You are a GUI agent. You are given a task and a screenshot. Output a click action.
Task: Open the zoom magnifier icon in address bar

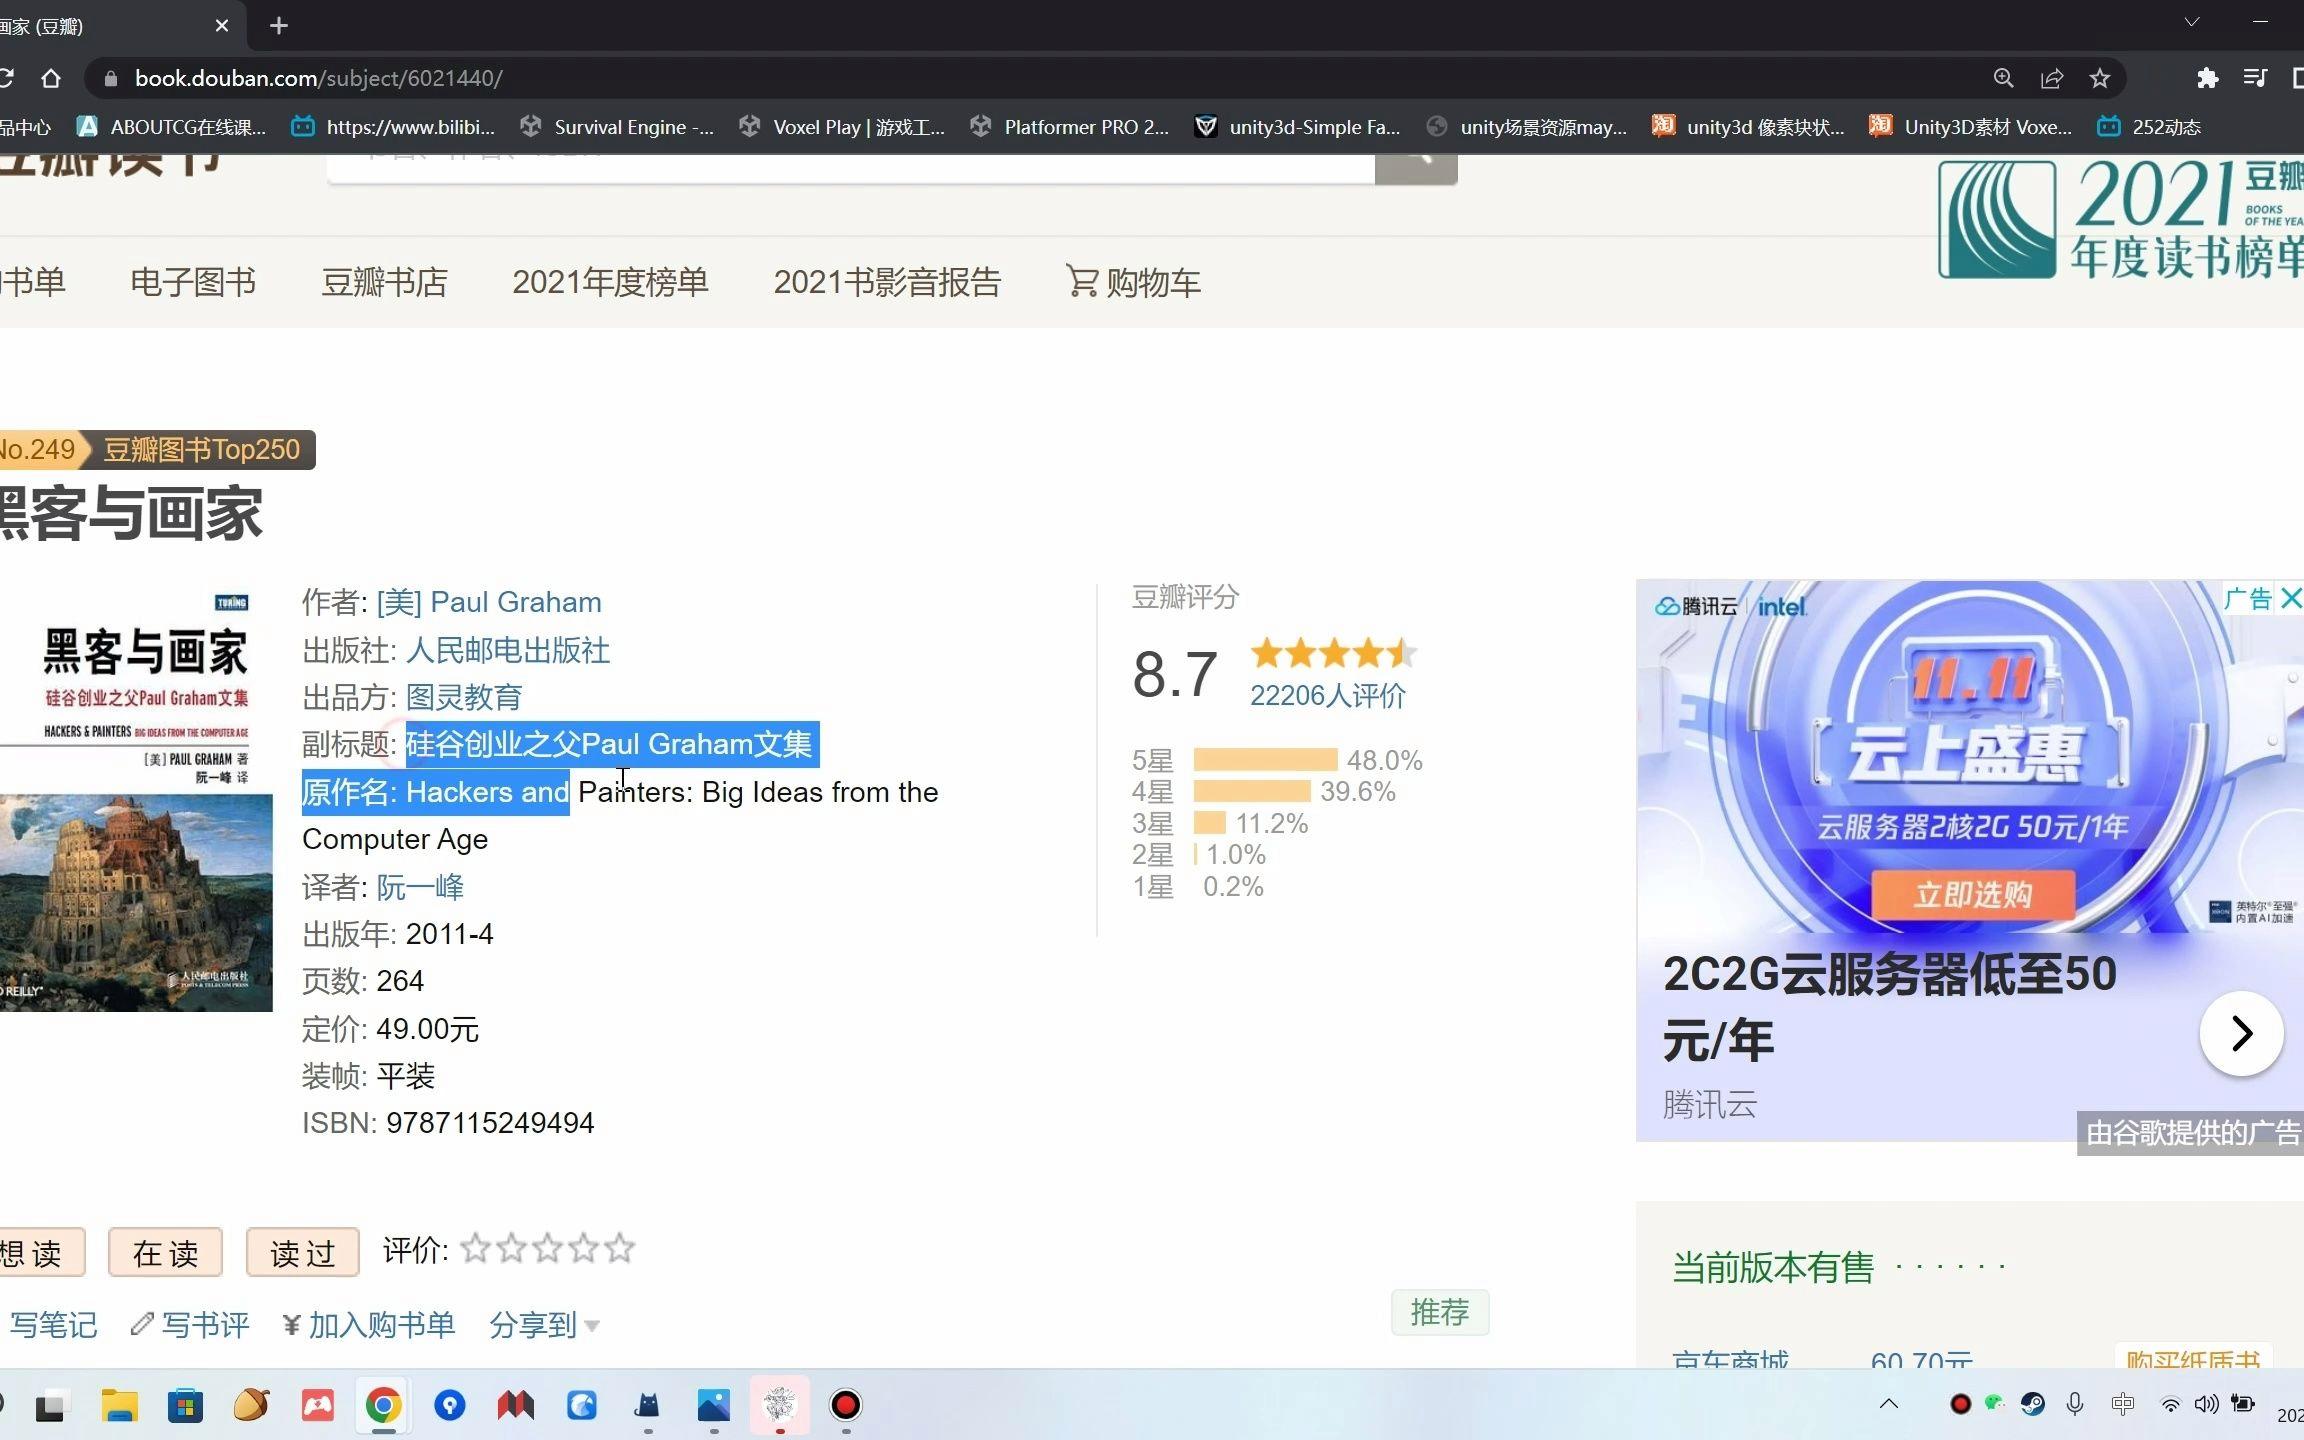(2003, 78)
